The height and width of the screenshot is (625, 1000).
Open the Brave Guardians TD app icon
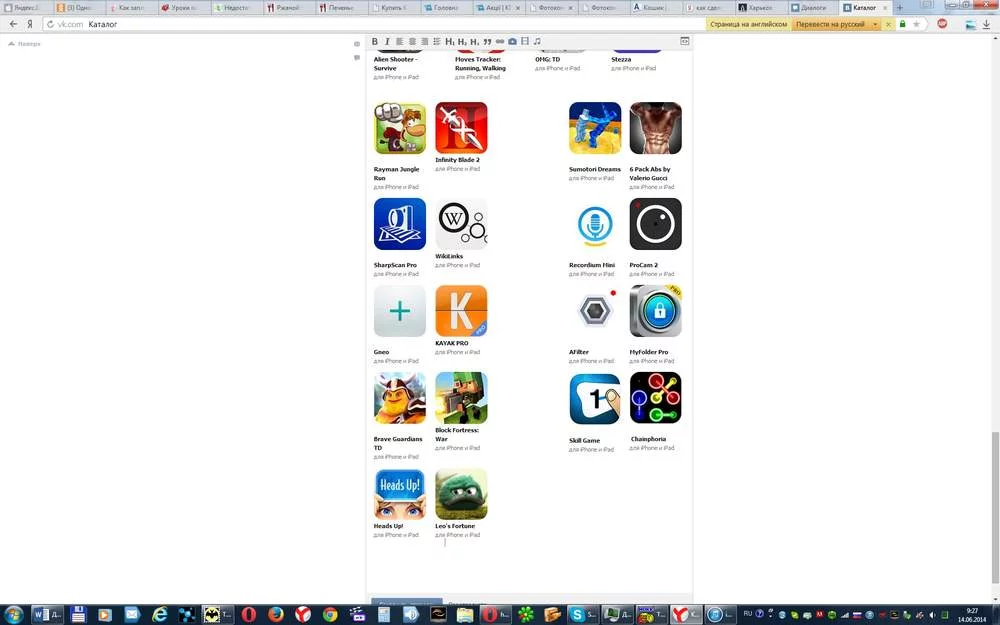(x=400, y=399)
